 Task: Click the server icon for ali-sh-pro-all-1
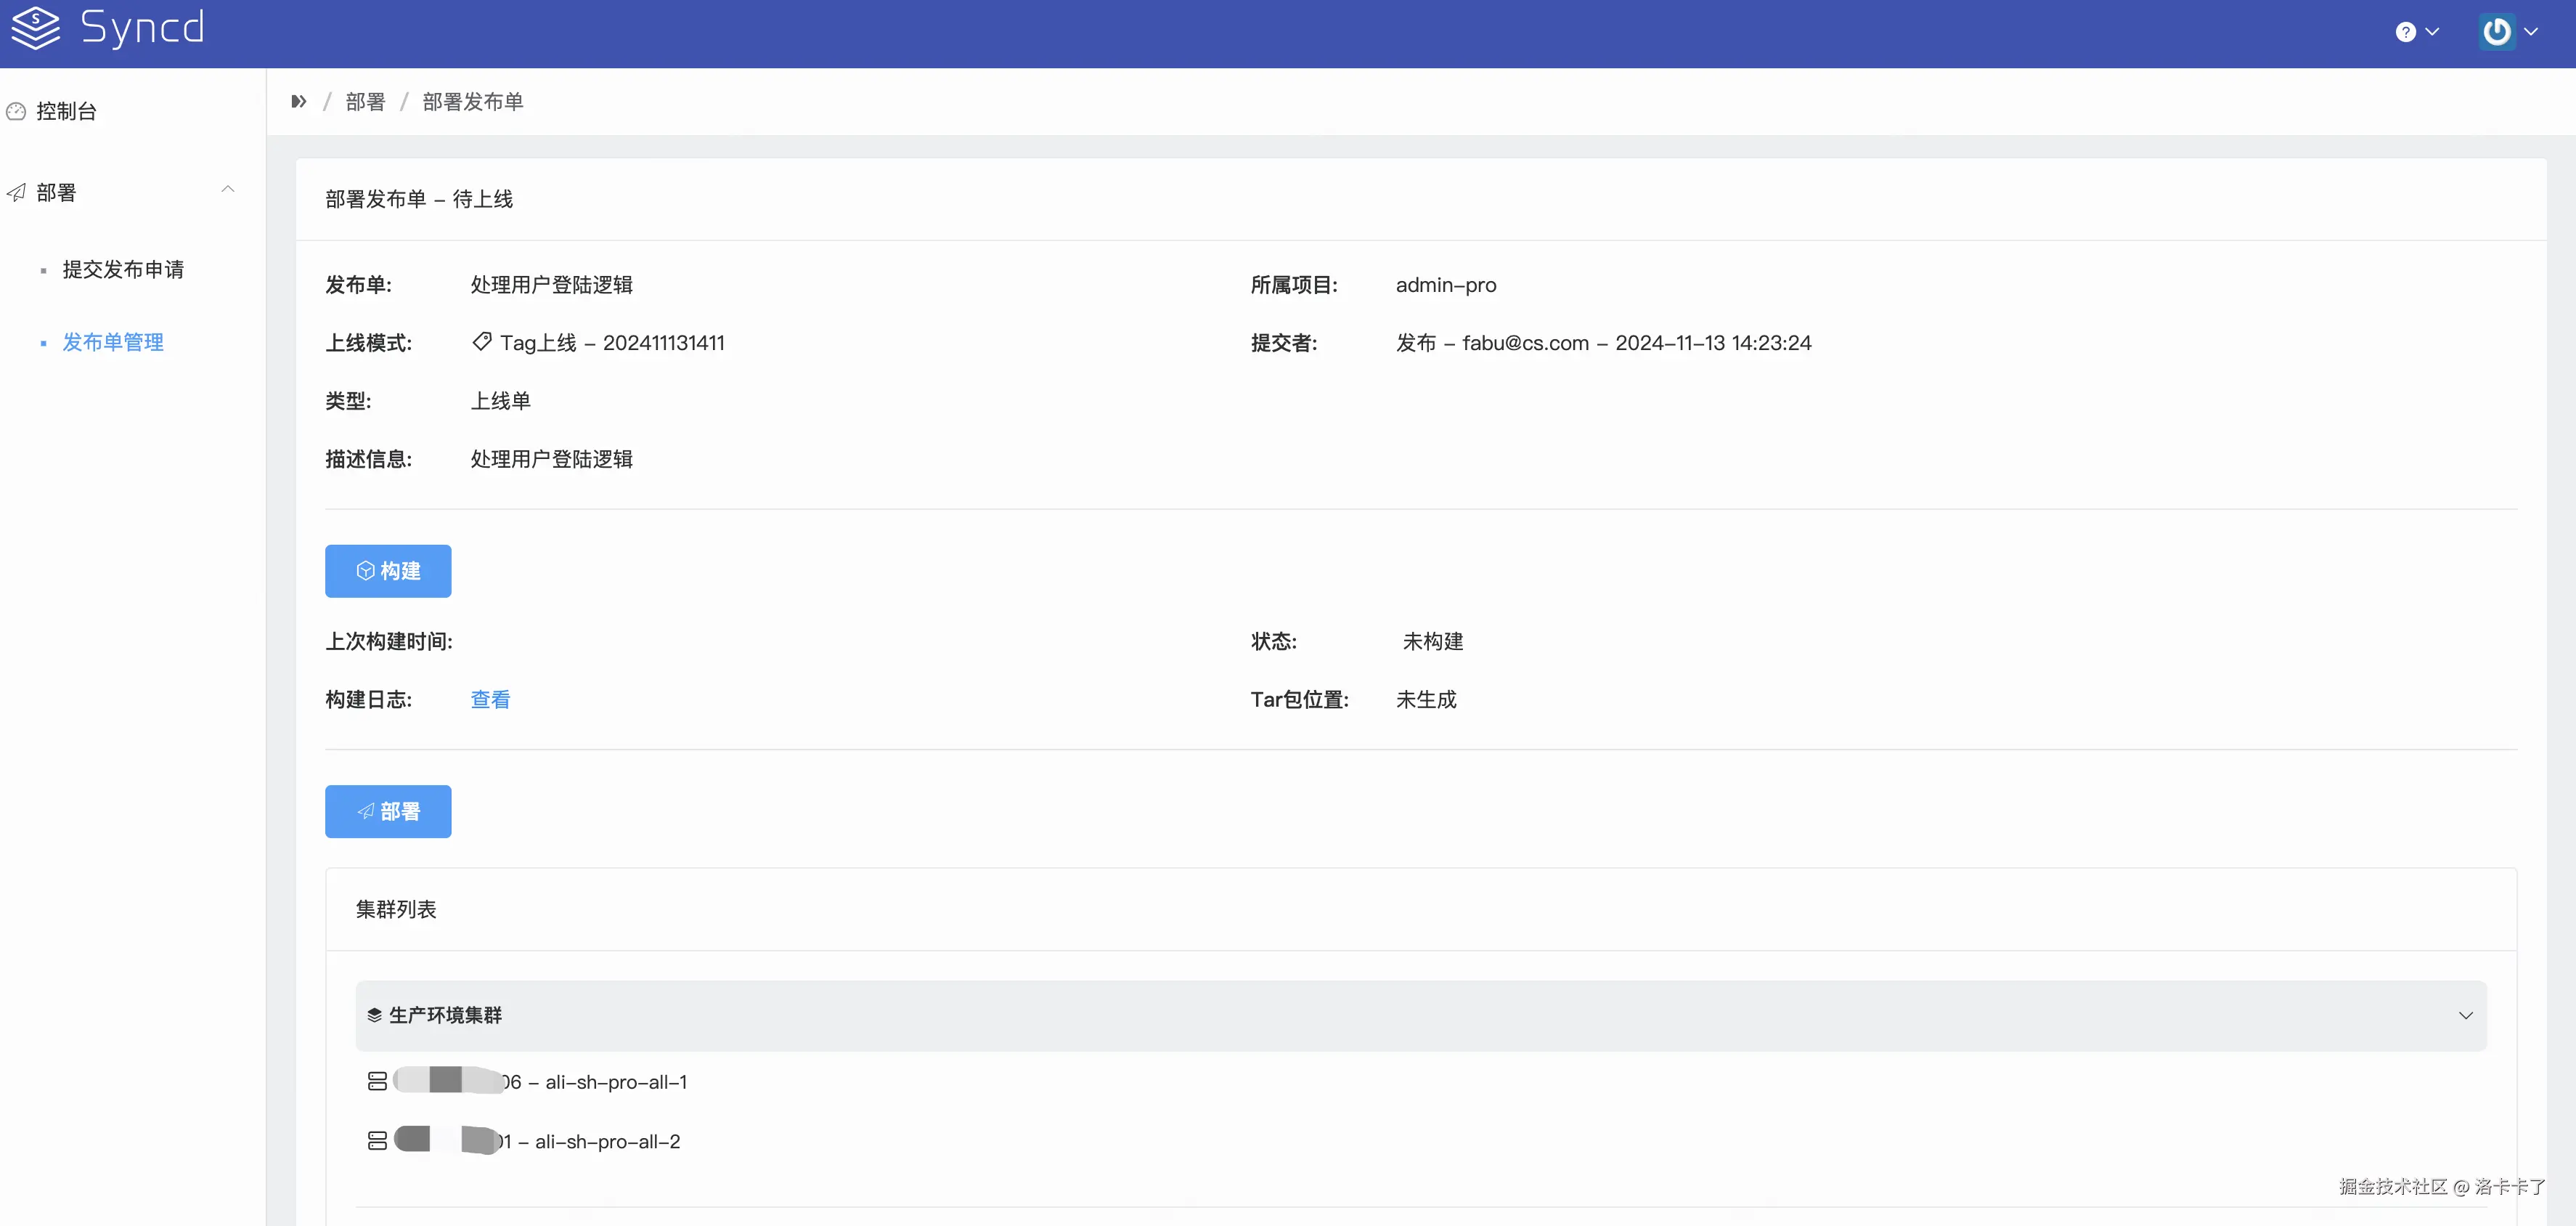coord(377,1081)
